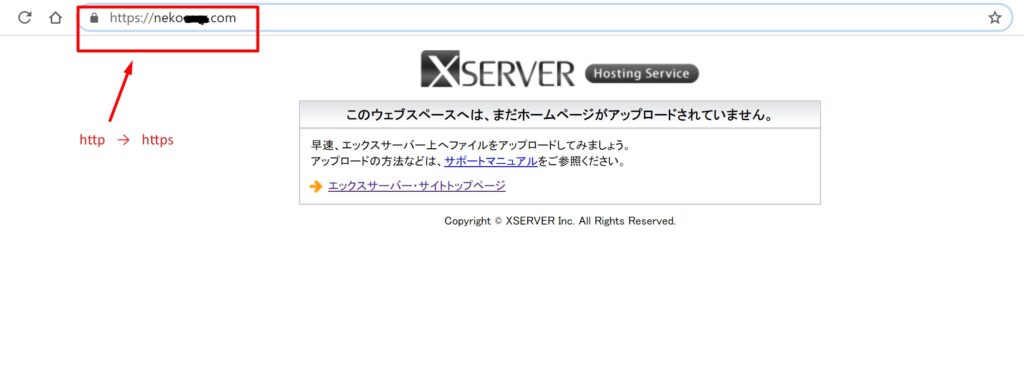This screenshot has height=384, width=1024.
Task: Click the XSERVER logo
Action: coord(498,69)
